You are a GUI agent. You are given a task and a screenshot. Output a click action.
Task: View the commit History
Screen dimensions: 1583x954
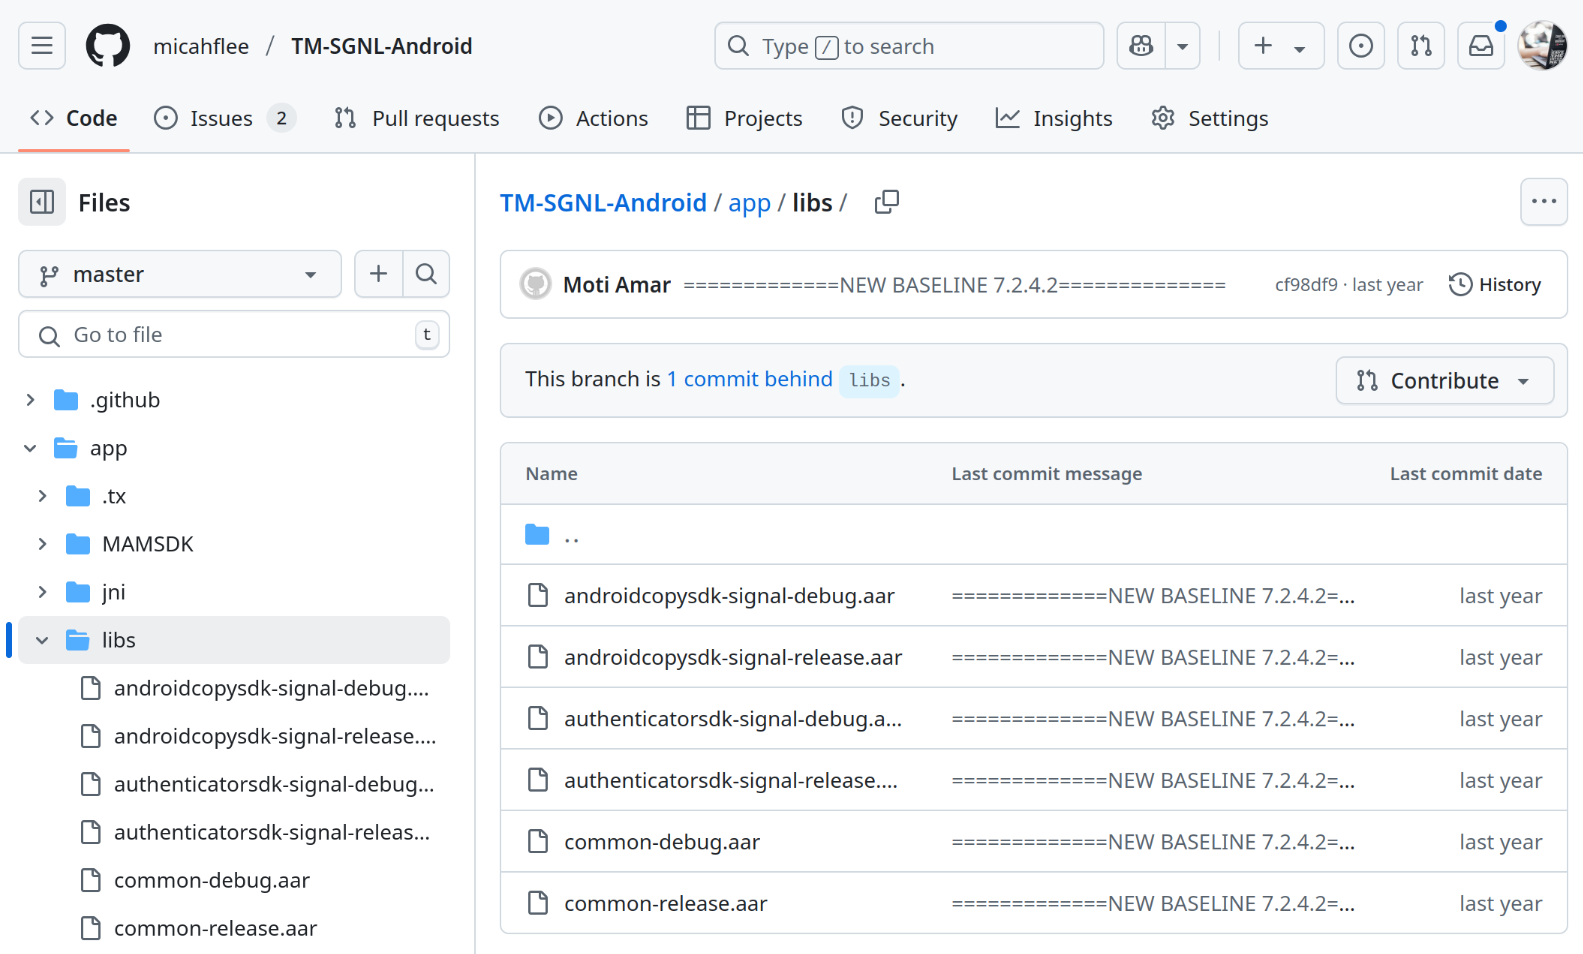1495,285
